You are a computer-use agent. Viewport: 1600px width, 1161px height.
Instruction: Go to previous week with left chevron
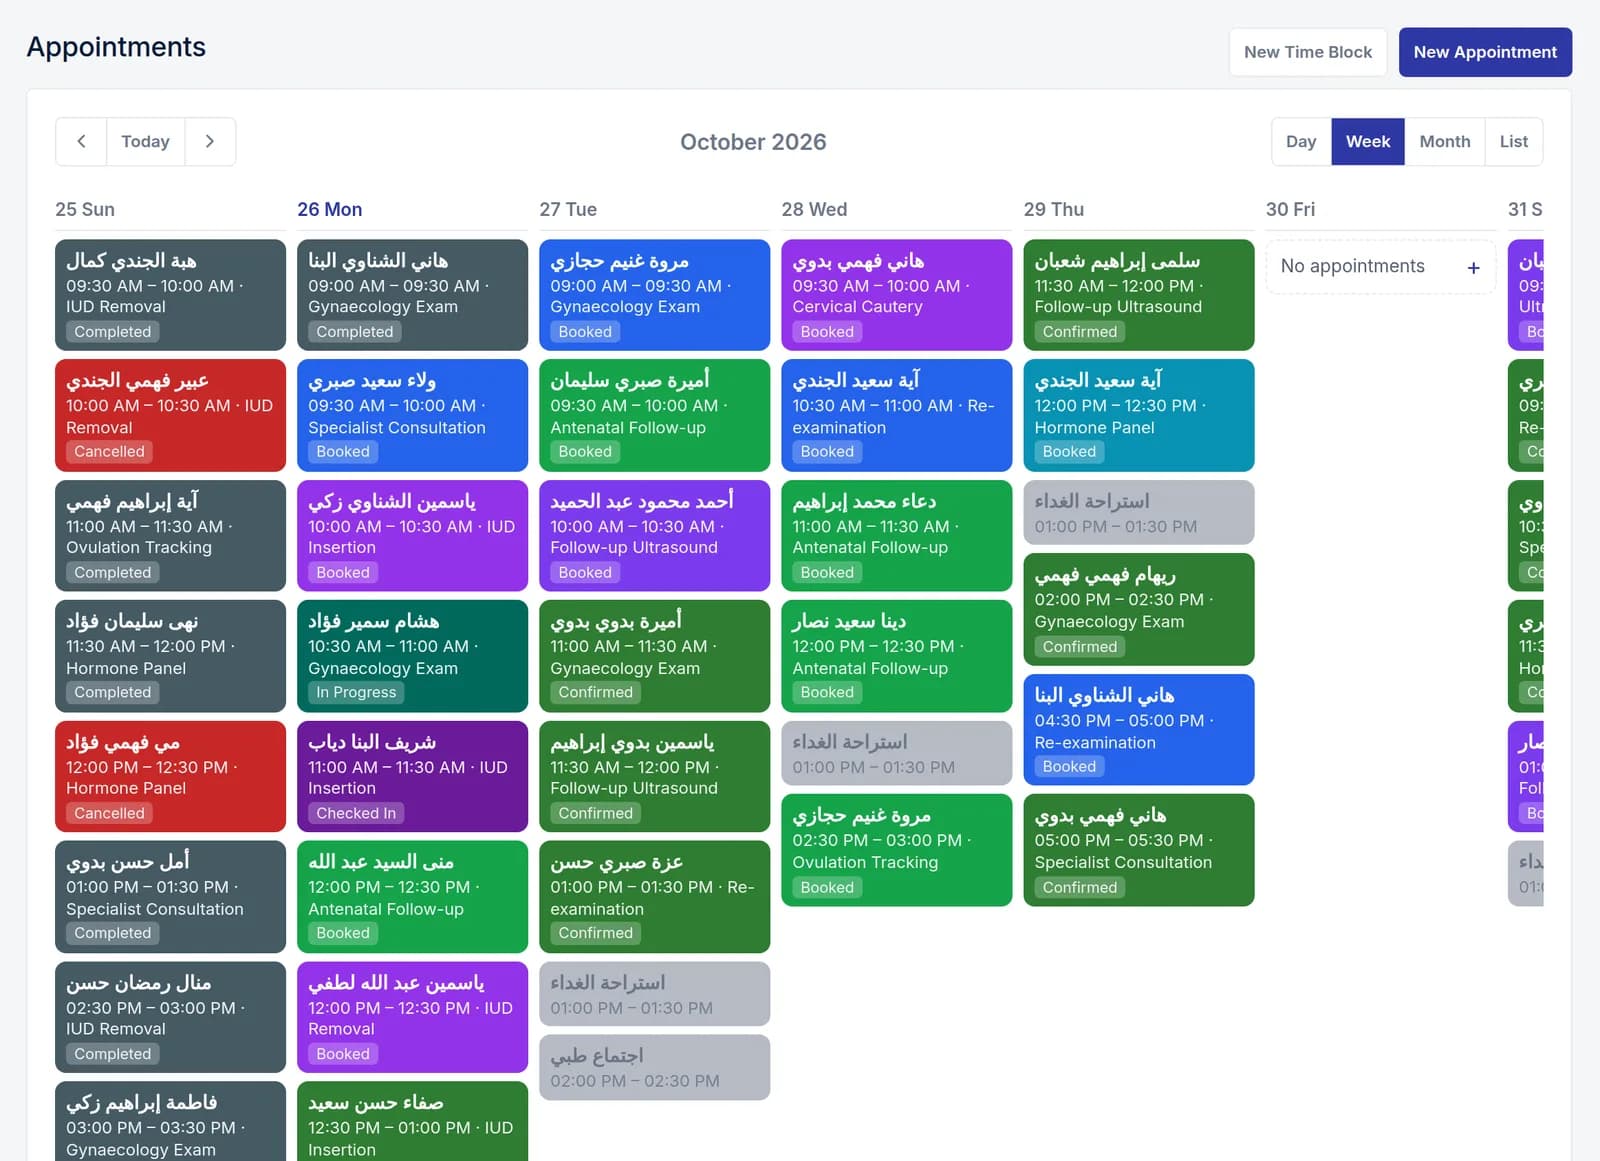81,142
